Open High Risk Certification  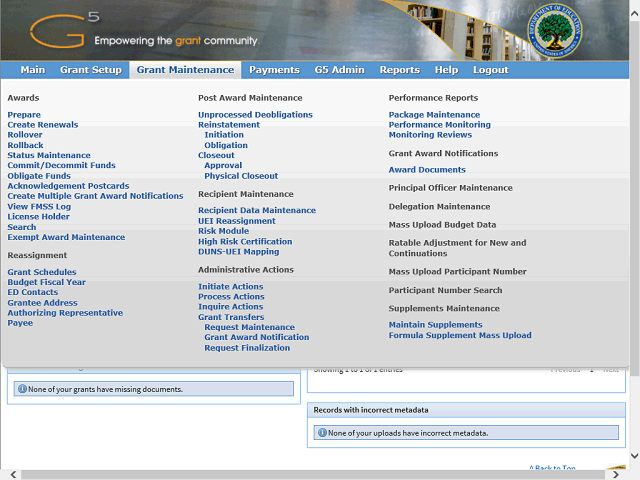point(245,241)
